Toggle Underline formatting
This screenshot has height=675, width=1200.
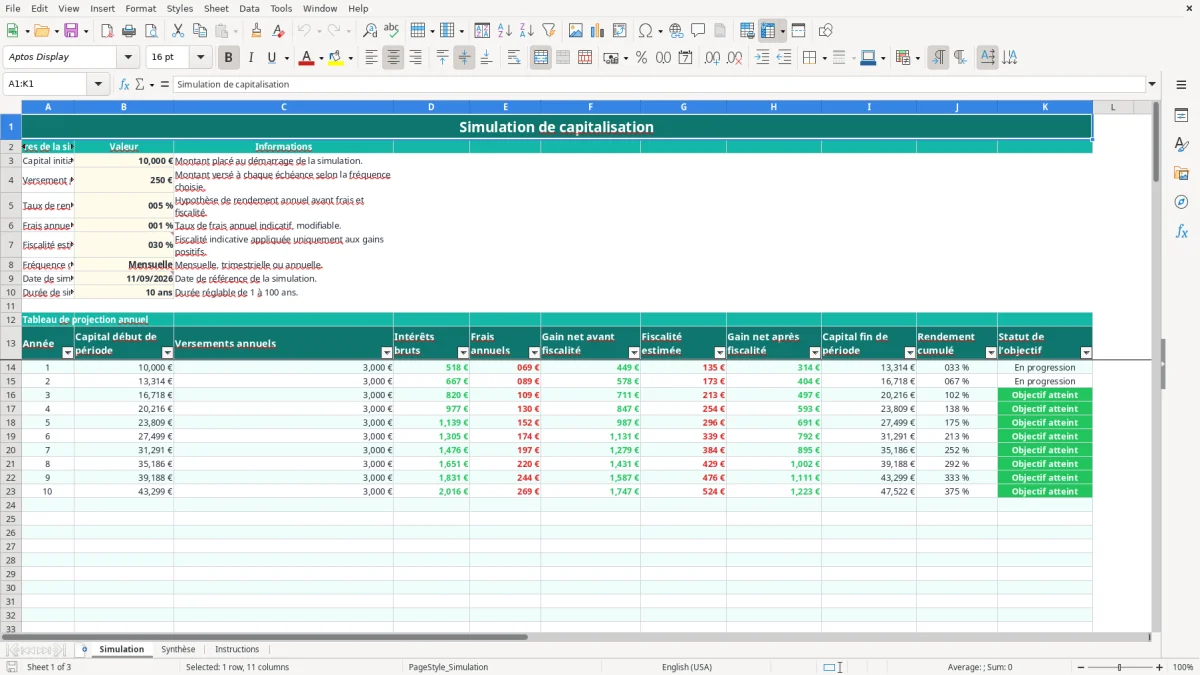[x=271, y=58]
